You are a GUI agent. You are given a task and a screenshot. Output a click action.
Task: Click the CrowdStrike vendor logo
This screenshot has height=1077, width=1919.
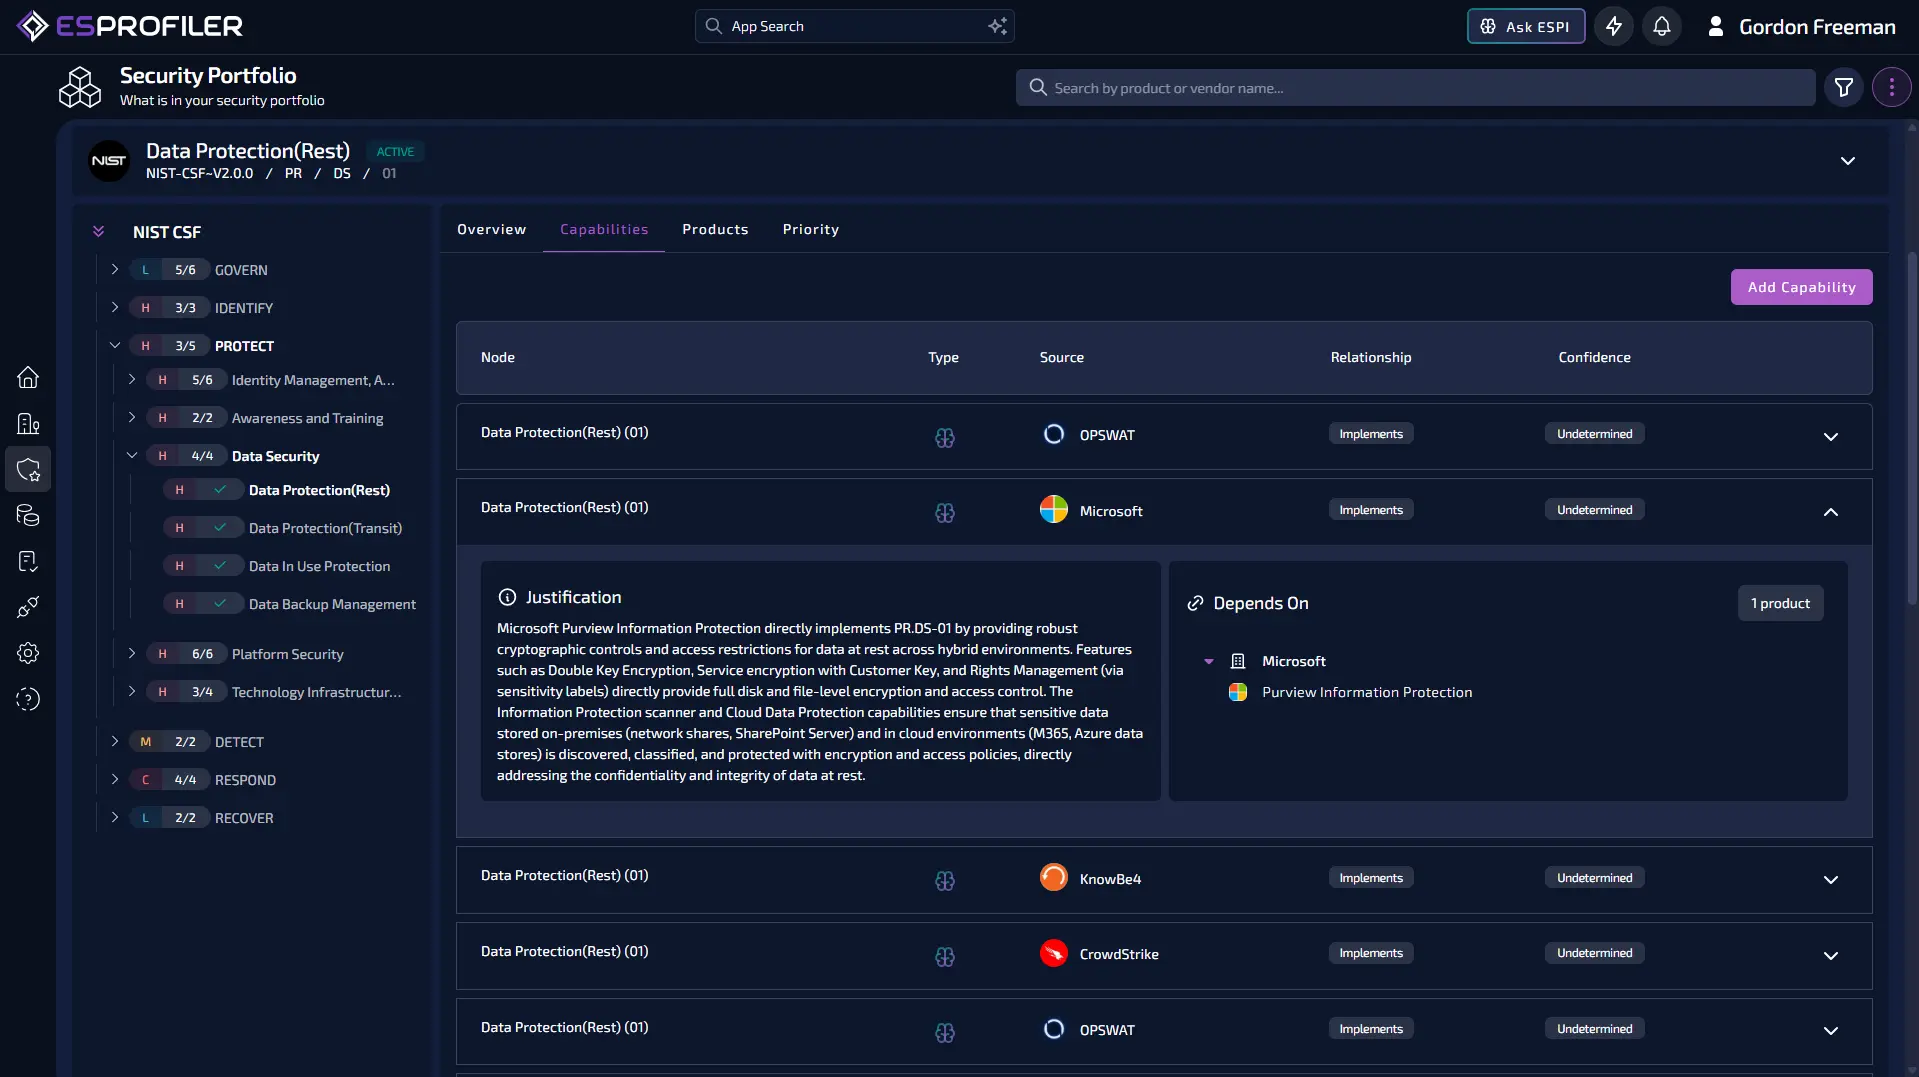(1054, 954)
